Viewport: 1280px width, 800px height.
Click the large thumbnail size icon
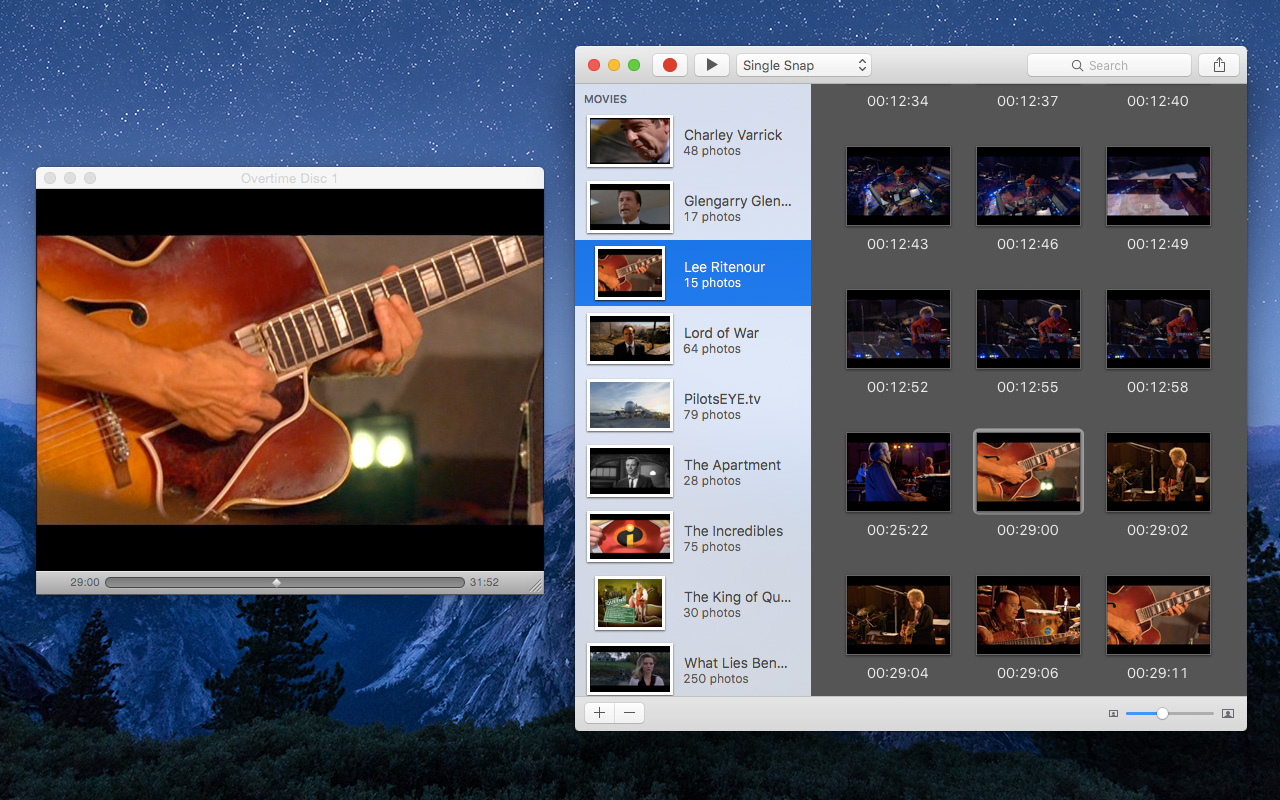[x=1228, y=714]
